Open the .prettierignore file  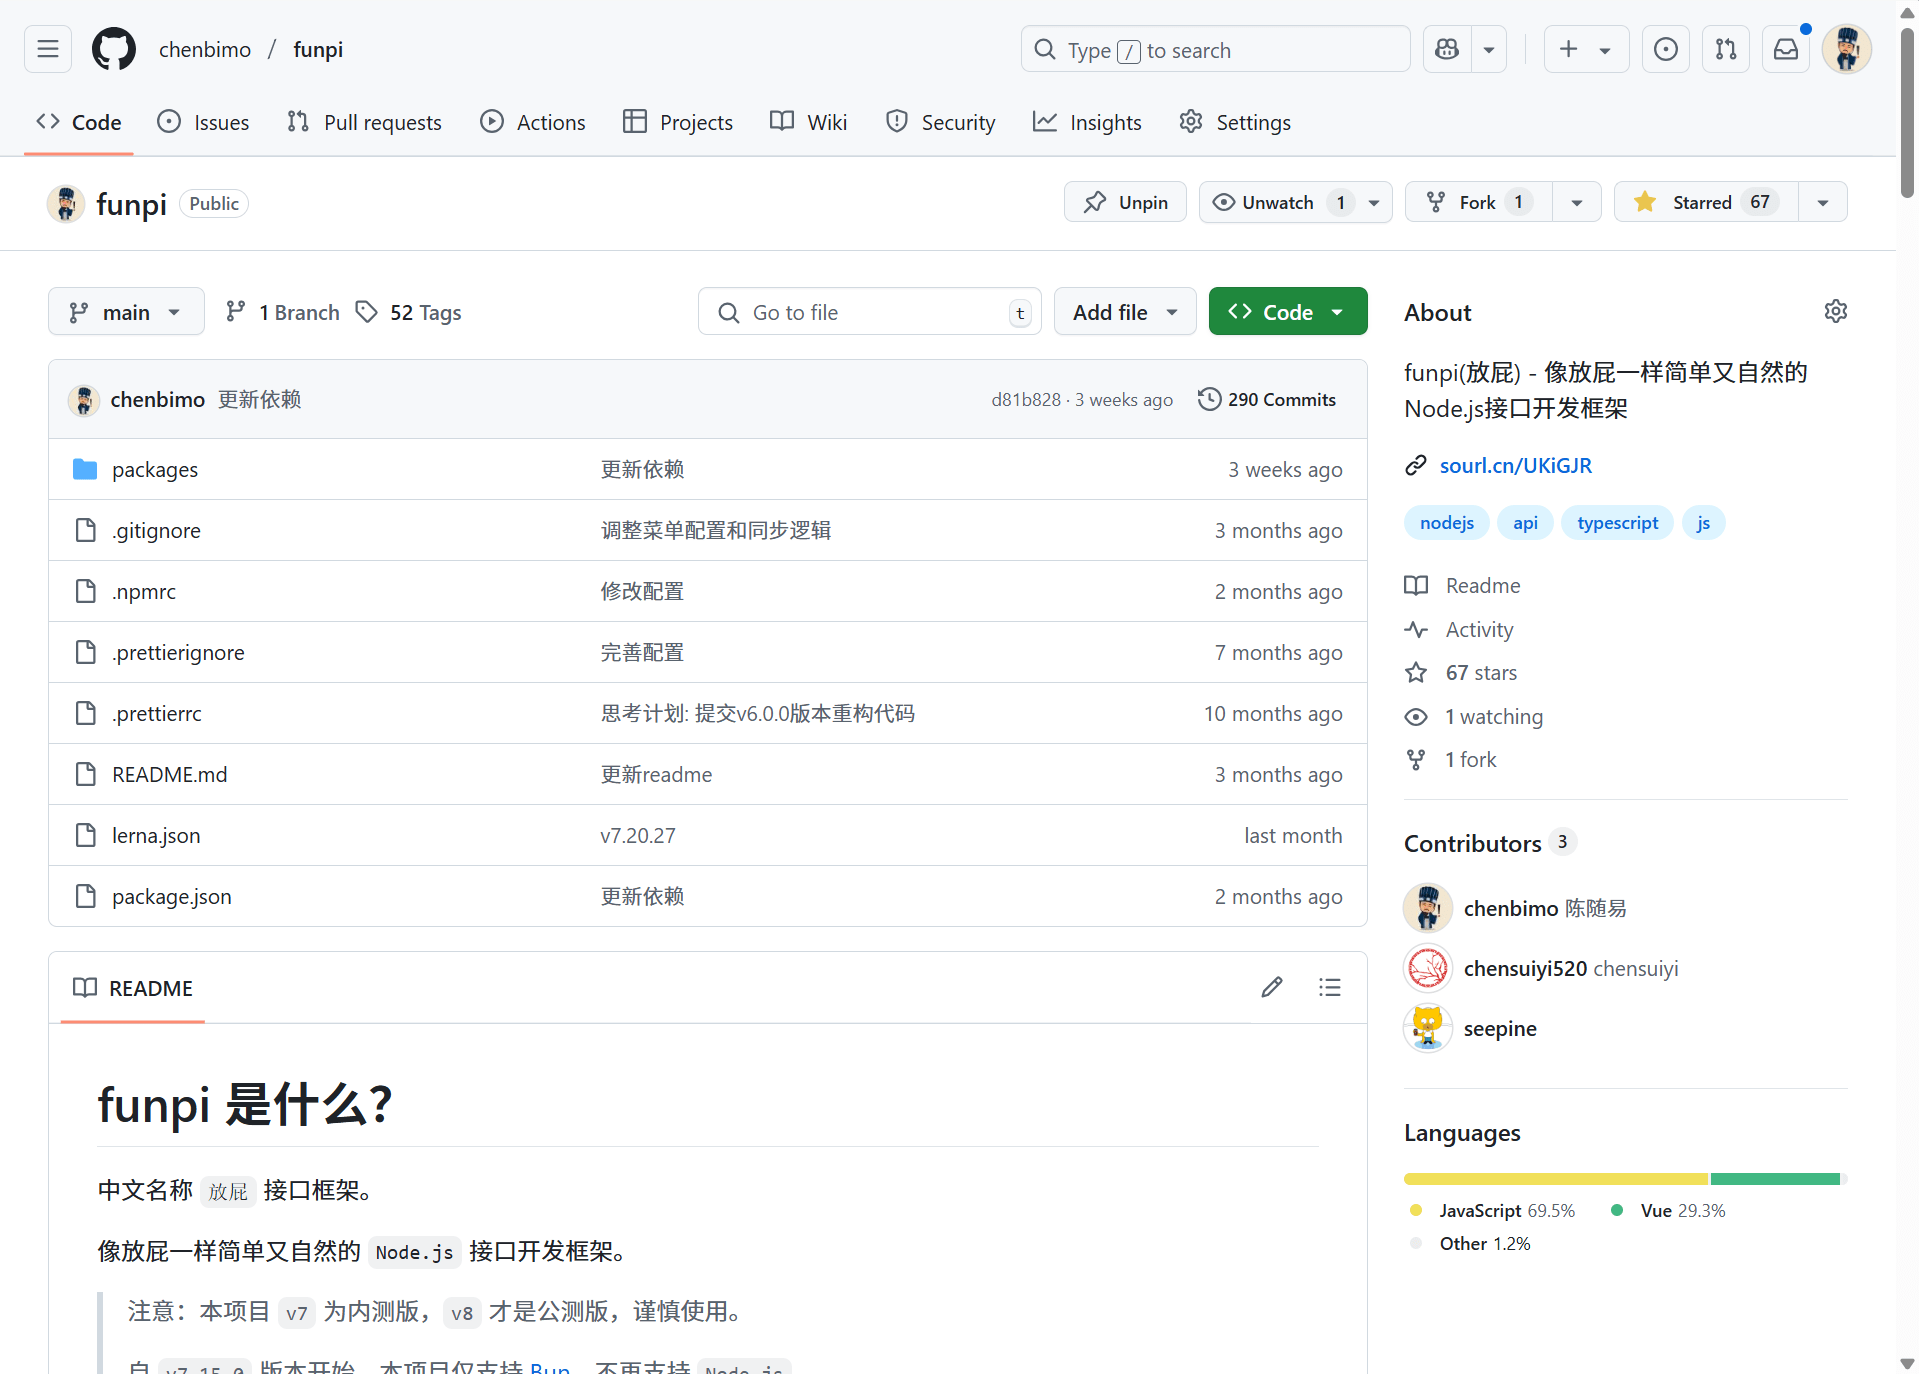pyautogui.click(x=178, y=652)
